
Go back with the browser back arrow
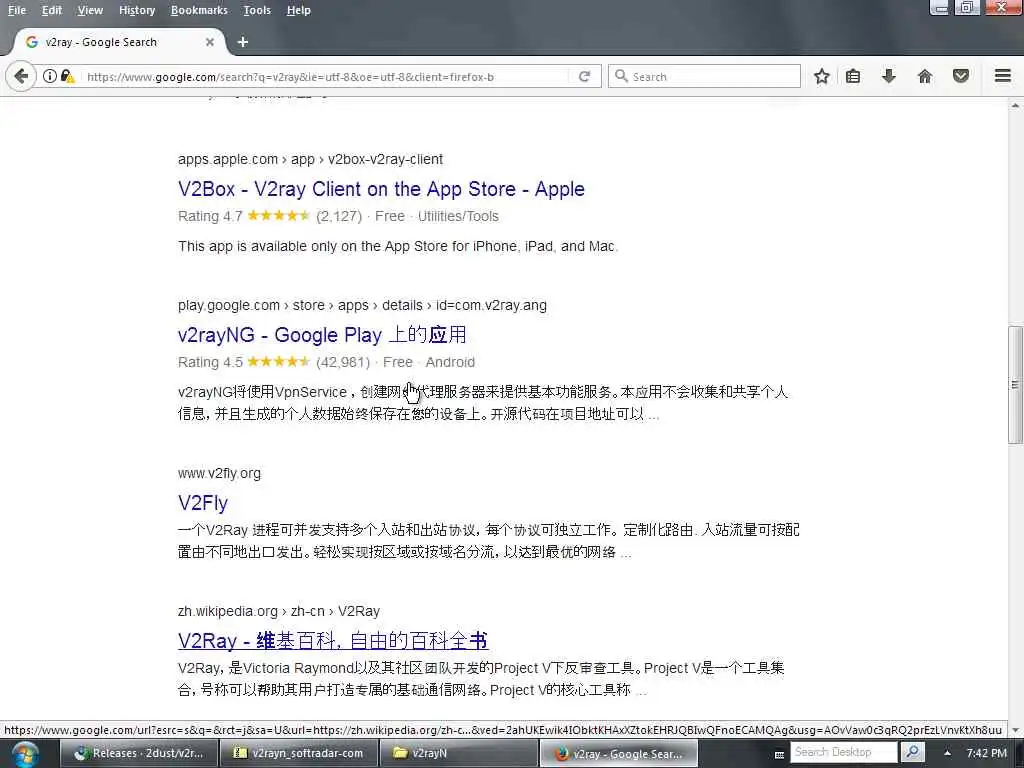coord(21,76)
